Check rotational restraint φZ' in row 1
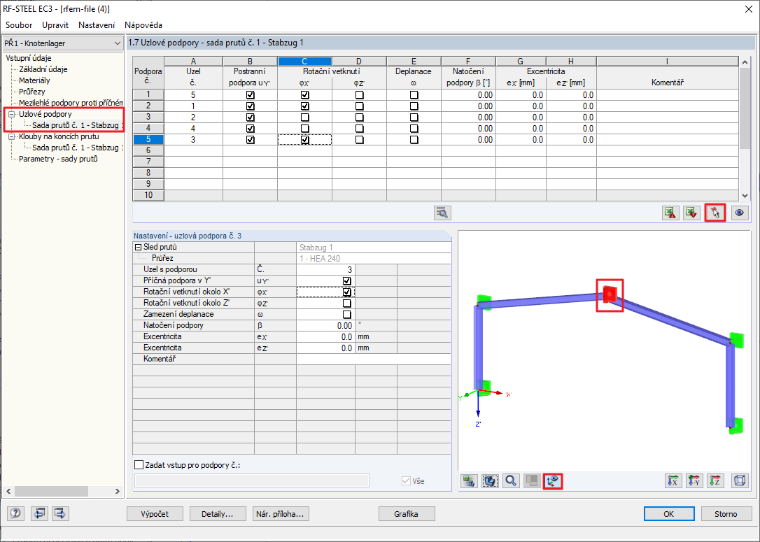Viewport: 760px width, 542px height. (x=359, y=95)
